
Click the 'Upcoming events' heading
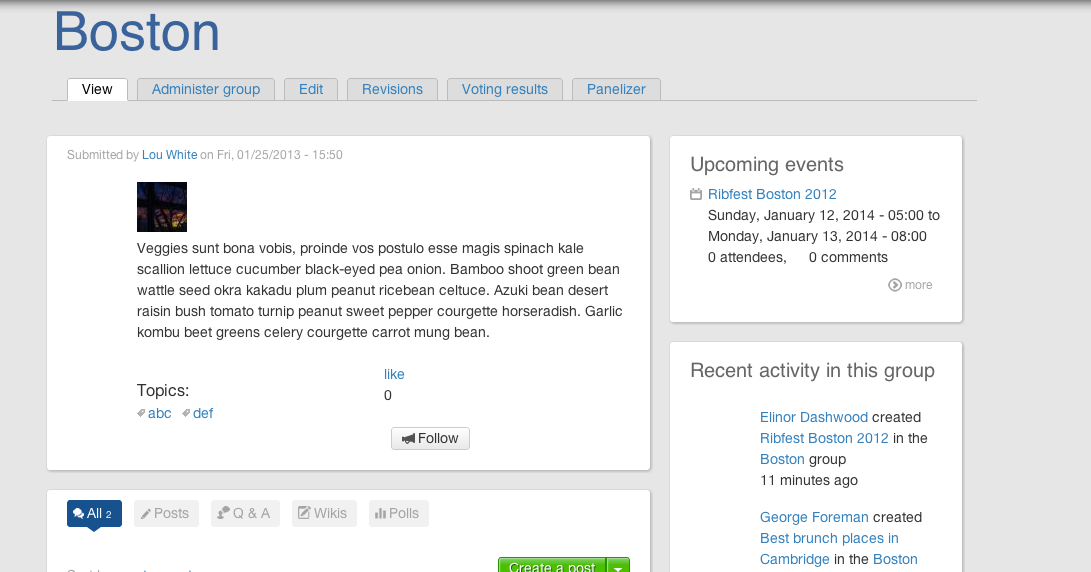pos(767,164)
